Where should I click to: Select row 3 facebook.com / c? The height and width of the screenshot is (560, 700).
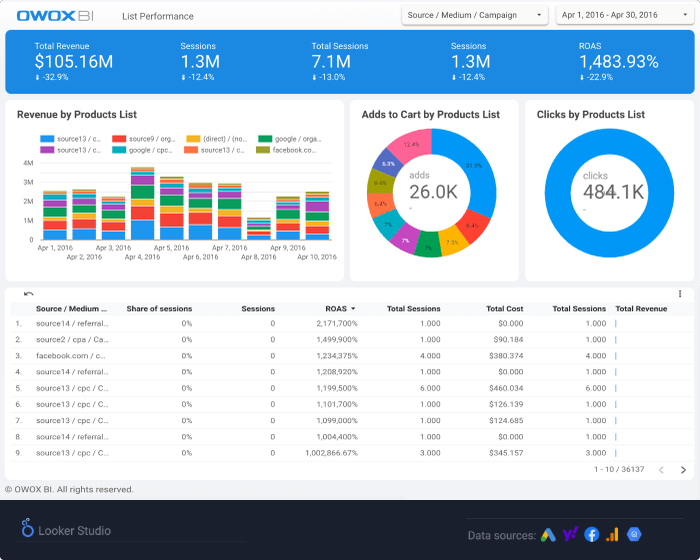pyautogui.click(x=352, y=356)
